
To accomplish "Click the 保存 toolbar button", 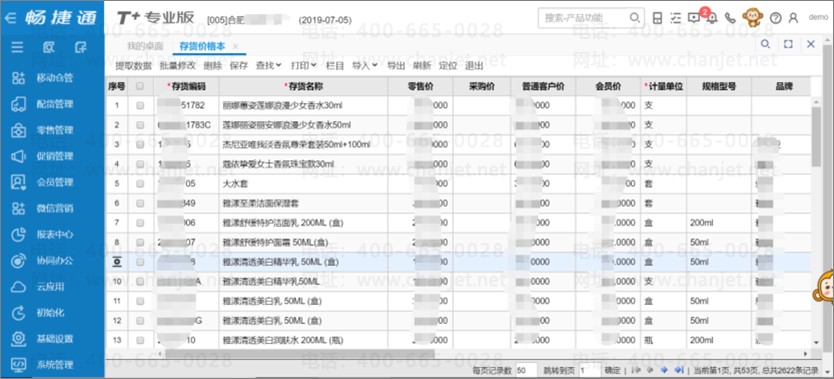I will tap(239, 66).
